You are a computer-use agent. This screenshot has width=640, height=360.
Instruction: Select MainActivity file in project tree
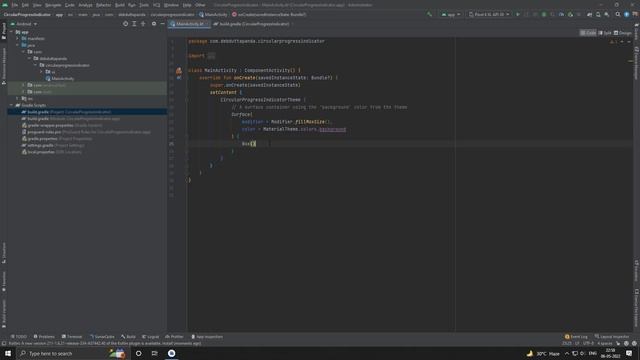[x=60, y=78]
